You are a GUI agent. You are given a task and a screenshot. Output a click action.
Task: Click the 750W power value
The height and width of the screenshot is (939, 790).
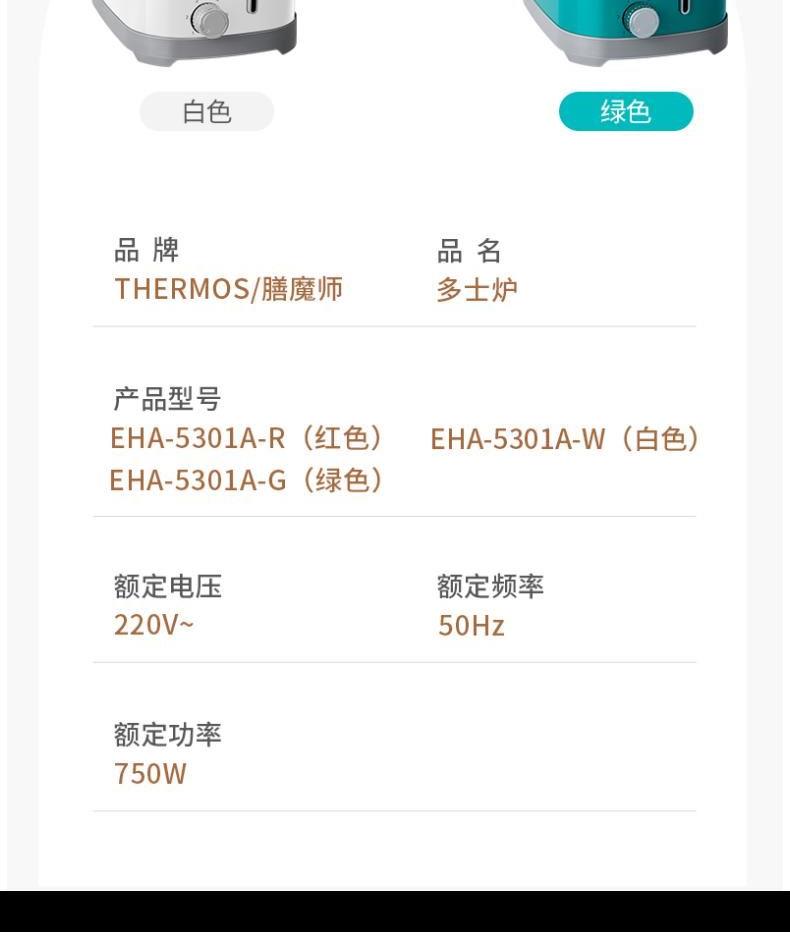coord(150,774)
